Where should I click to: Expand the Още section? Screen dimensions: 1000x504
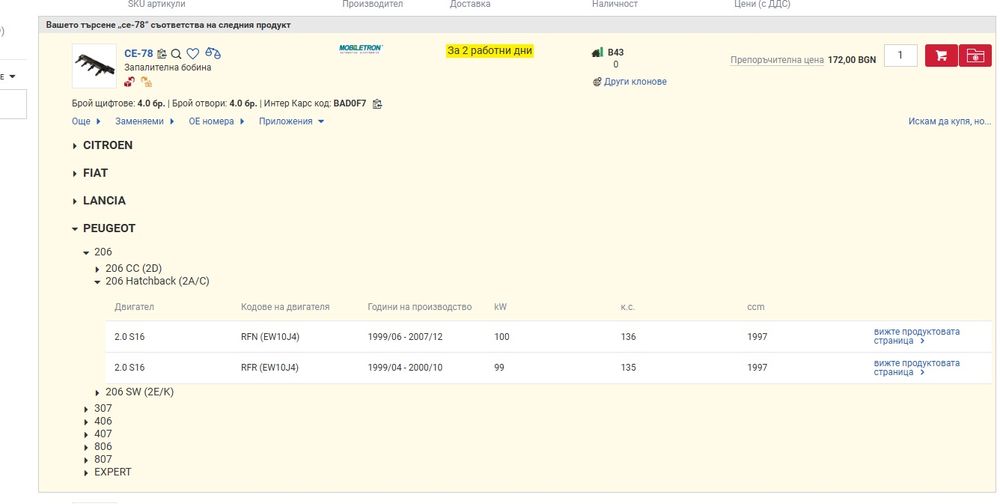point(86,121)
